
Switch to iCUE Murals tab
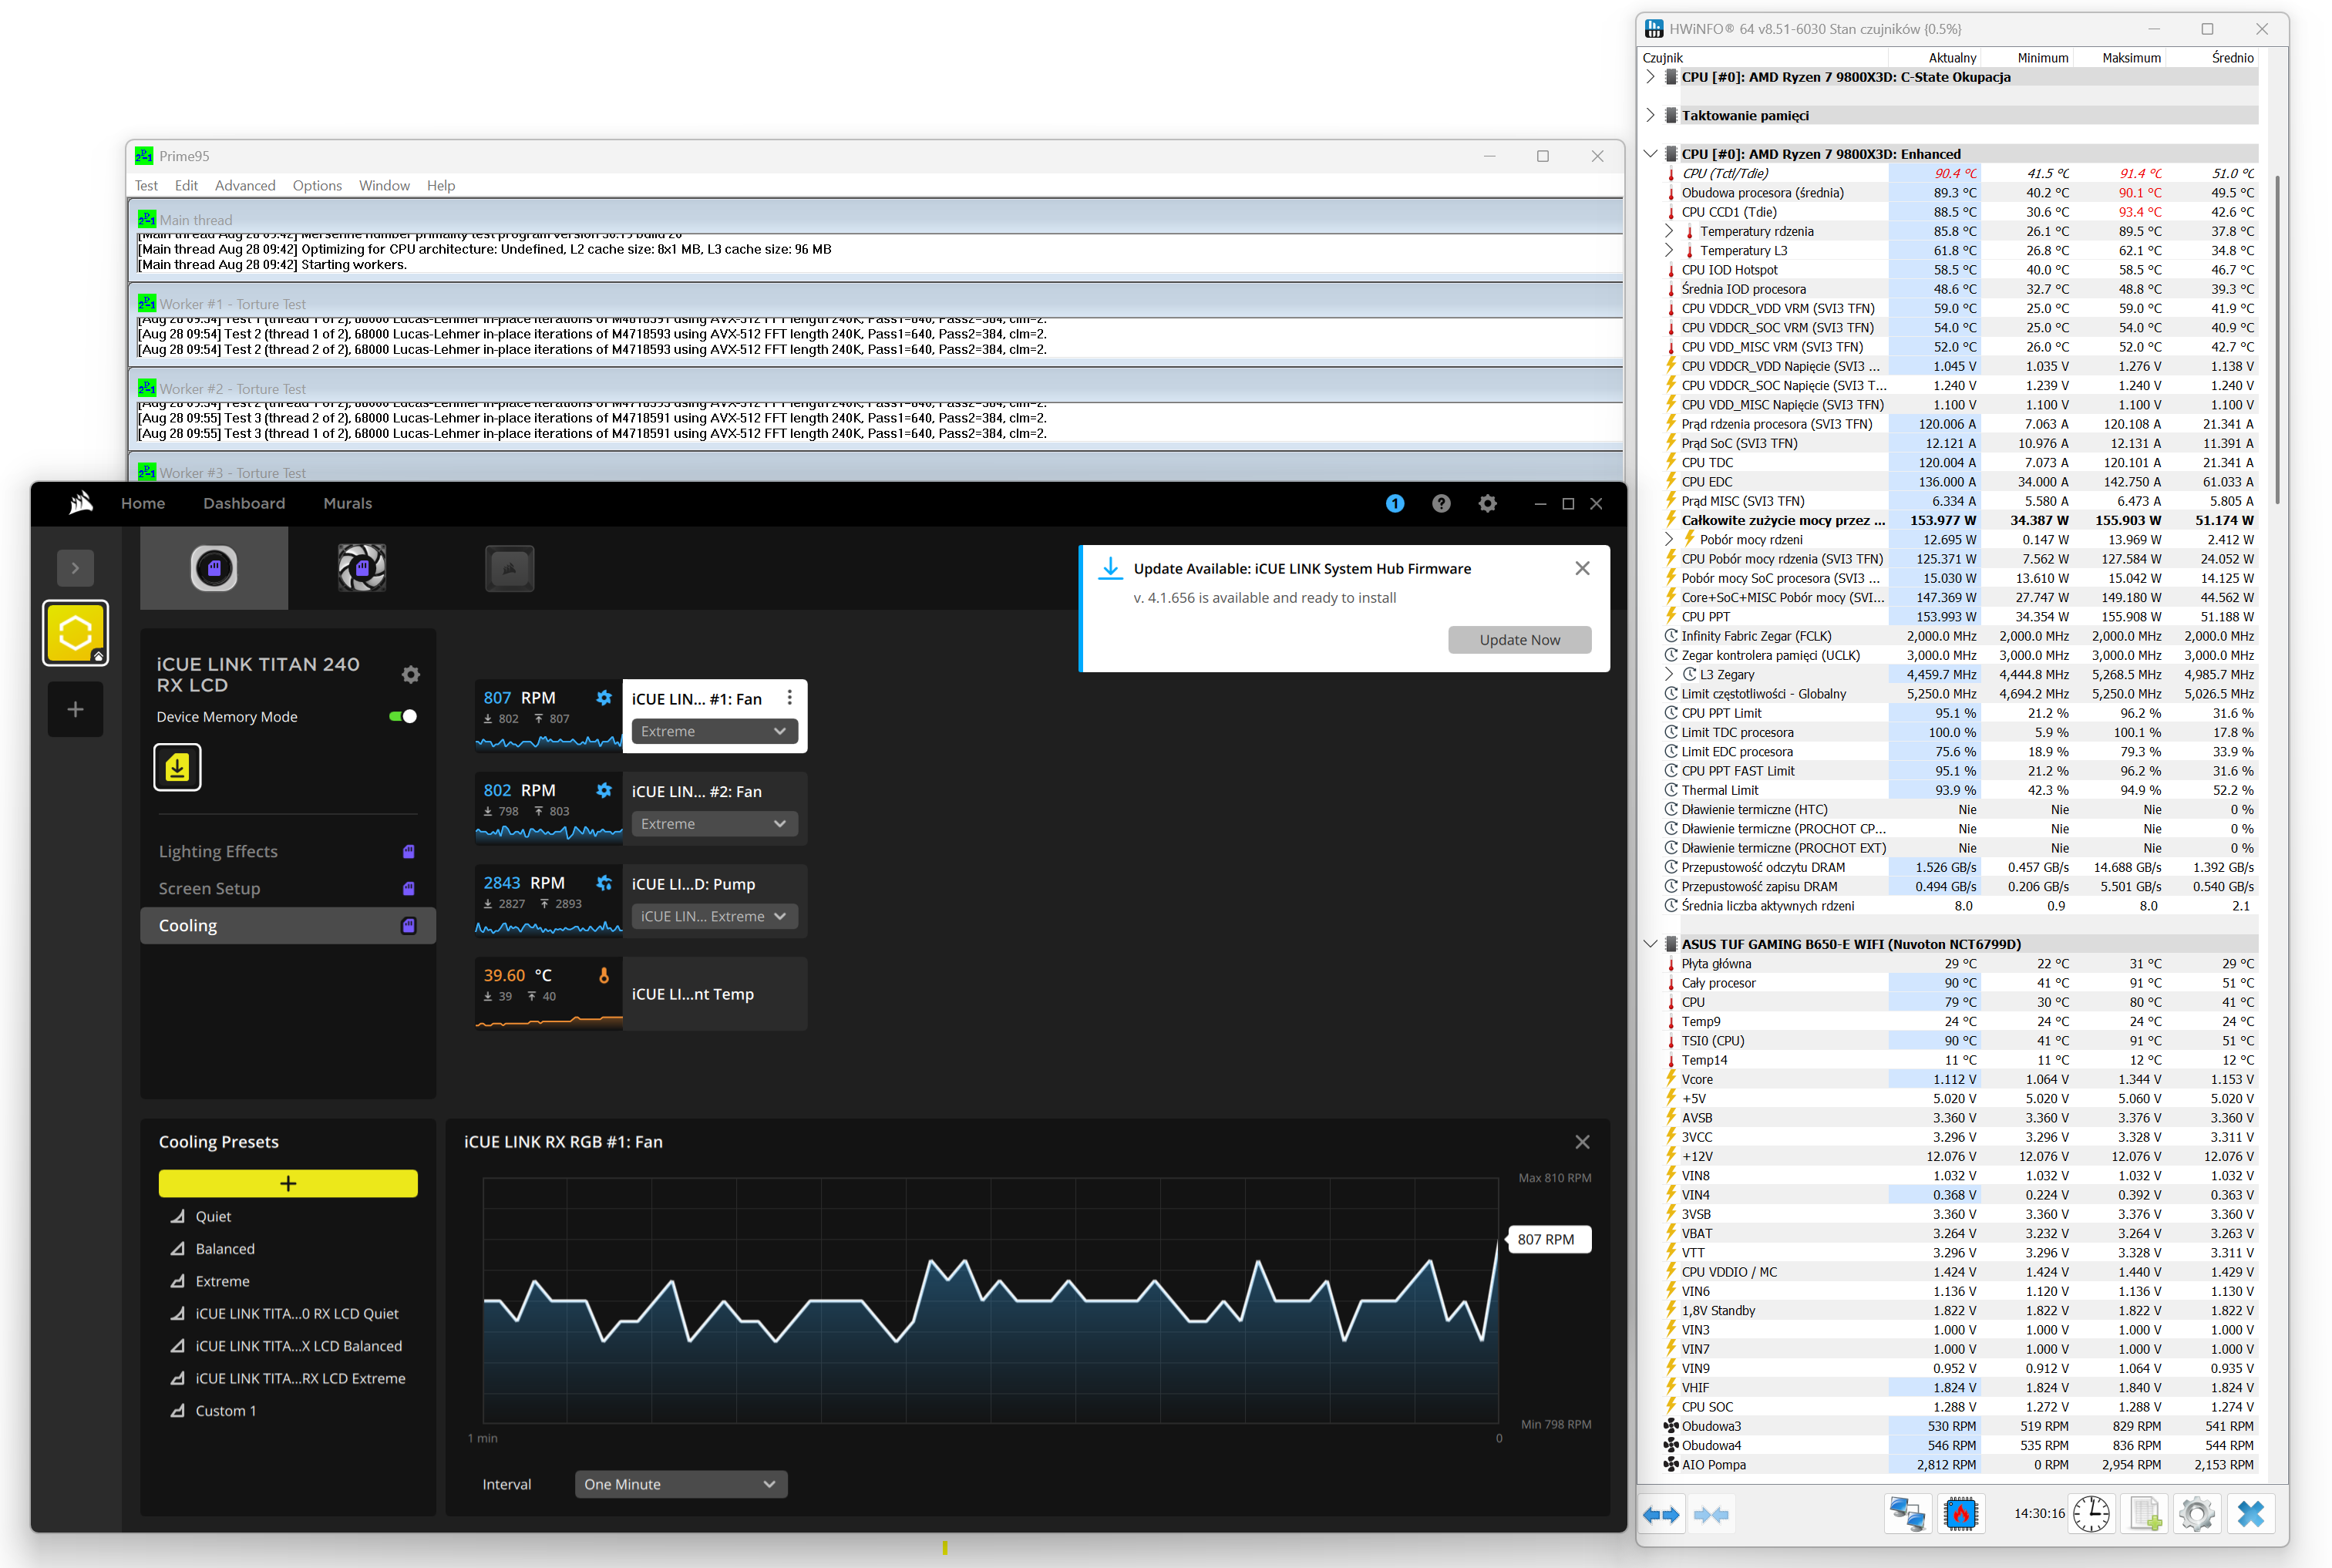pos(348,503)
